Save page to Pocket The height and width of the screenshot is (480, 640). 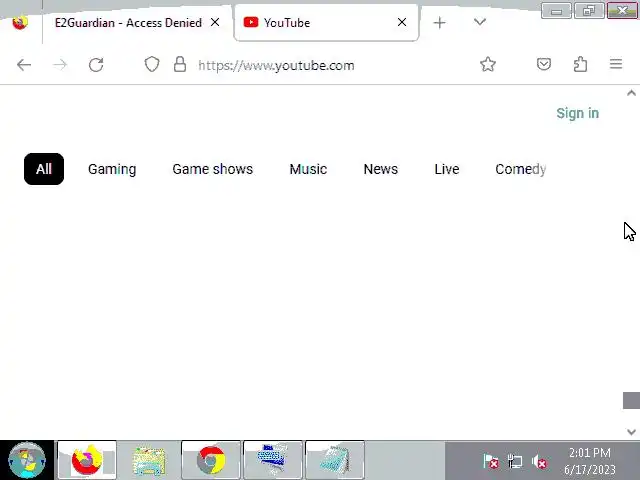[x=544, y=64]
